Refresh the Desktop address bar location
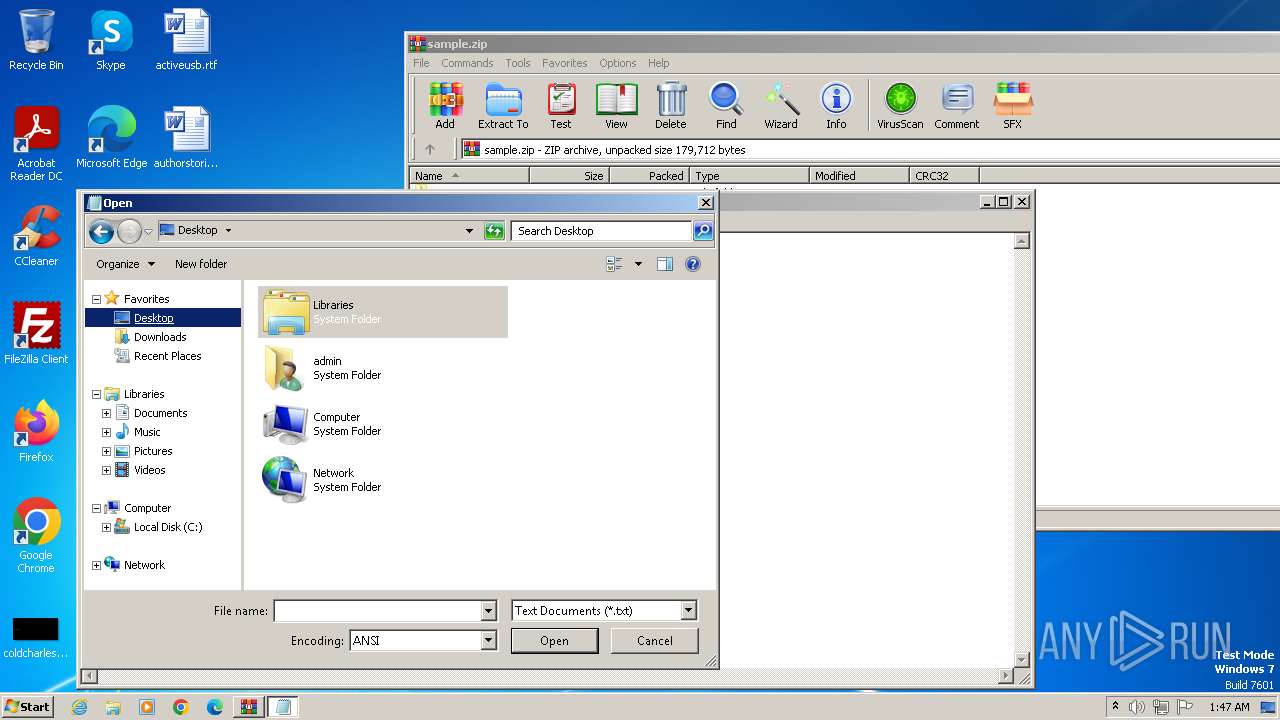This screenshot has height=720, width=1280. pos(494,231)
